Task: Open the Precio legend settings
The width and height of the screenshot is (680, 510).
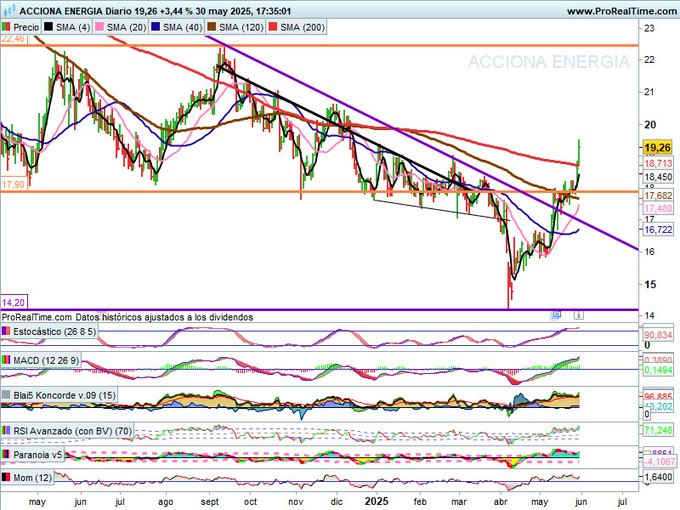Action: (26, 27)
